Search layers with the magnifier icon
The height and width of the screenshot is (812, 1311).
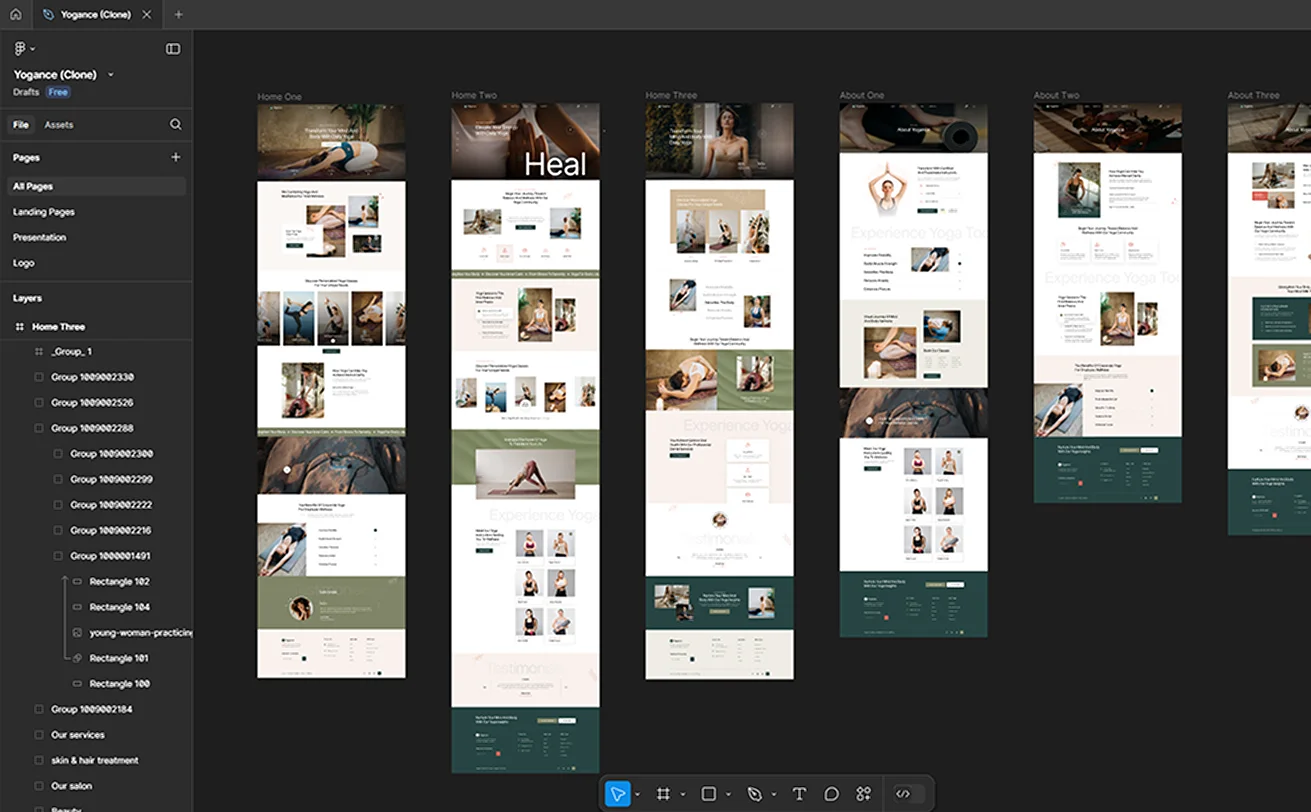pyautogui.click(x=176, y=125)
